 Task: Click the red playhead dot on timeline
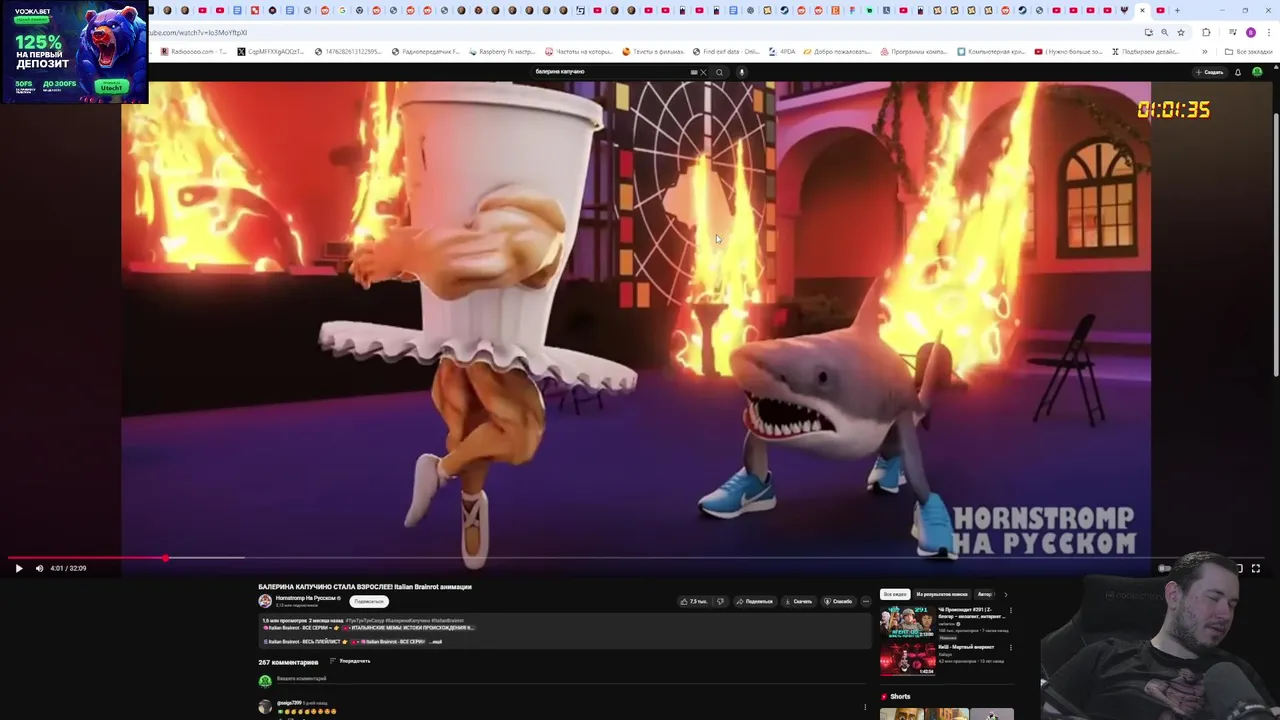(165, 558)
